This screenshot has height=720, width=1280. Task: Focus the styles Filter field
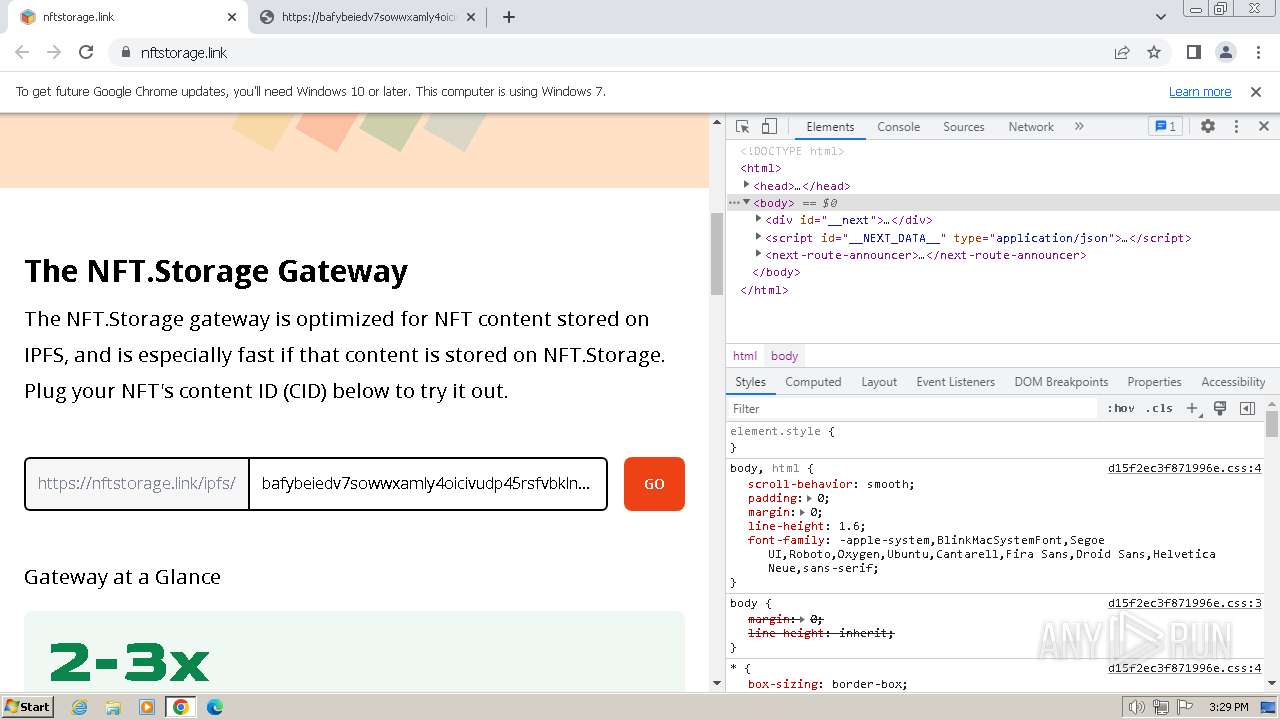click(912, 408)
